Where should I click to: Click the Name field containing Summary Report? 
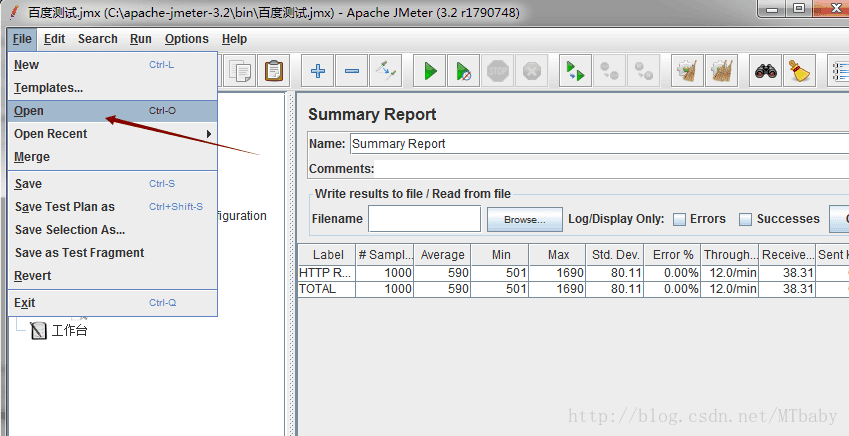pyautogui.click(x=599, y=144)
